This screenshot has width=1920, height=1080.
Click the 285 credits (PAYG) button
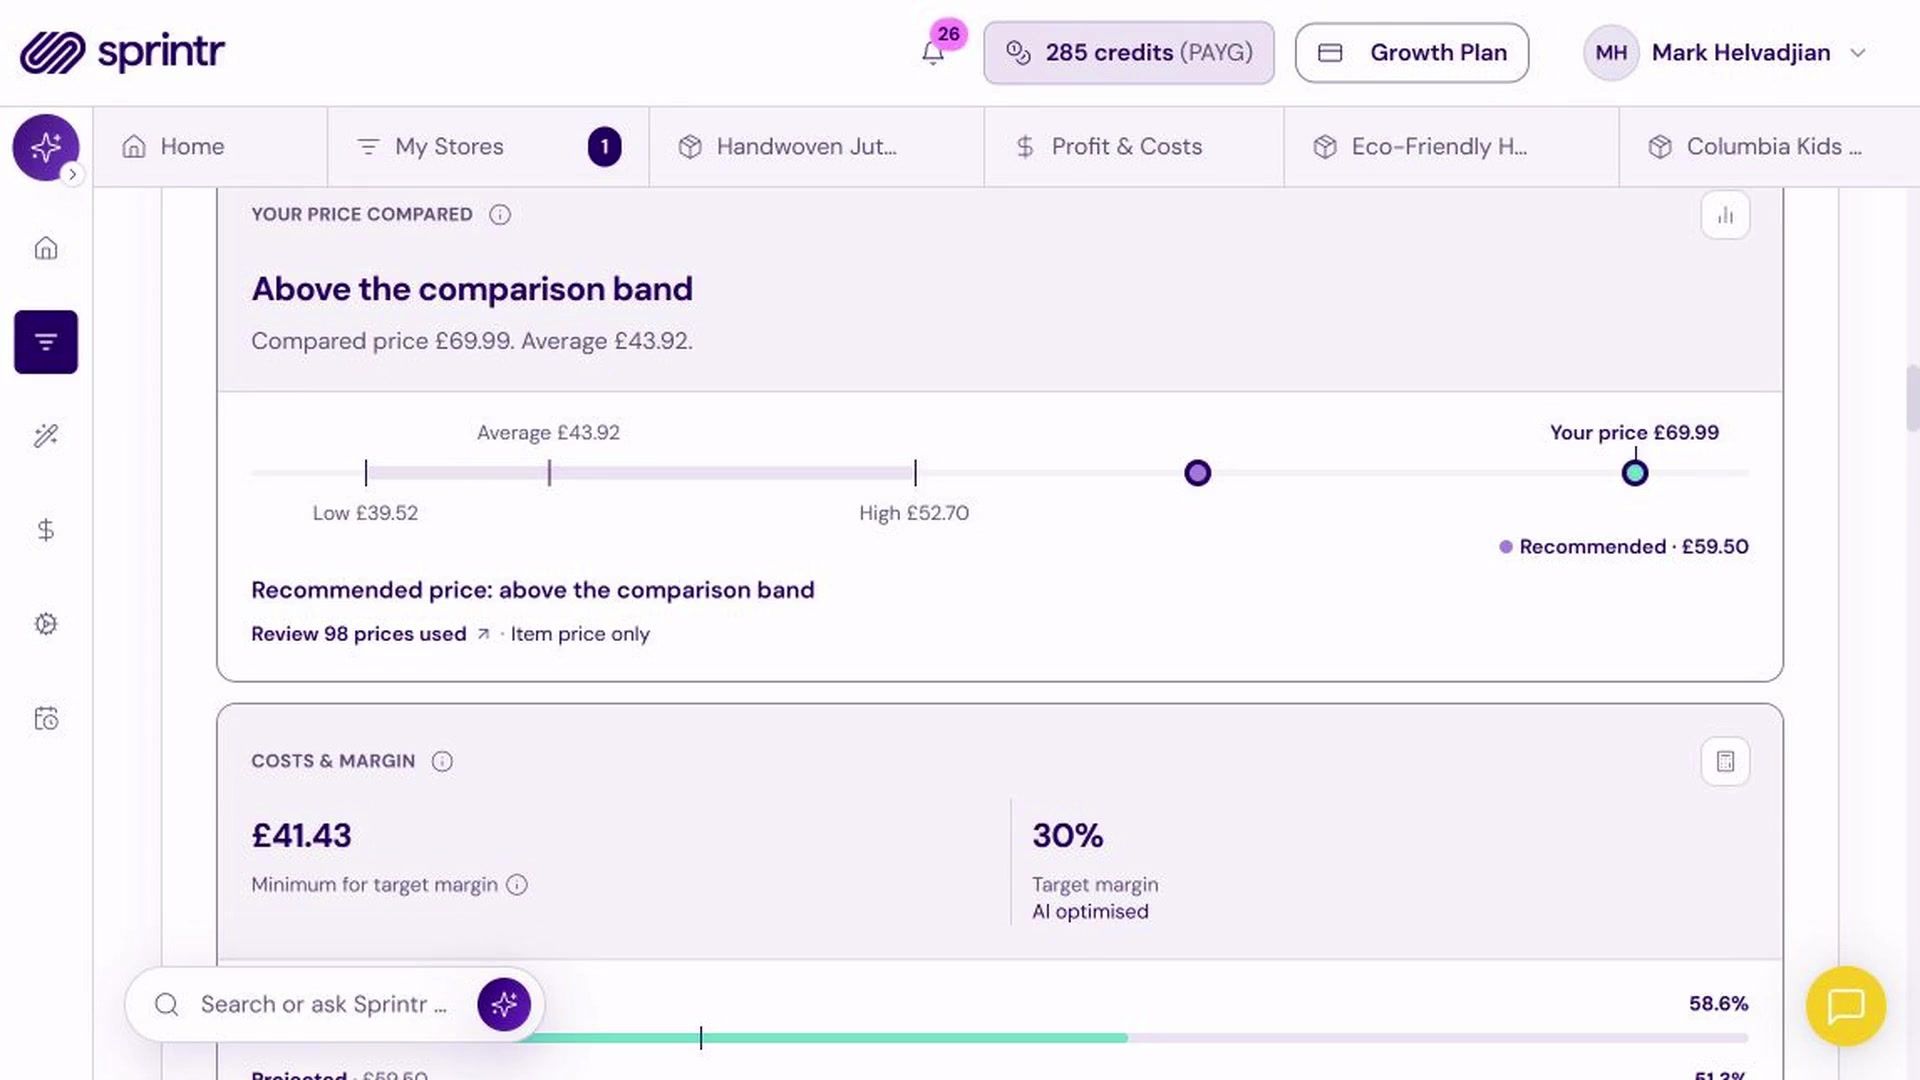click(1129, 53)
